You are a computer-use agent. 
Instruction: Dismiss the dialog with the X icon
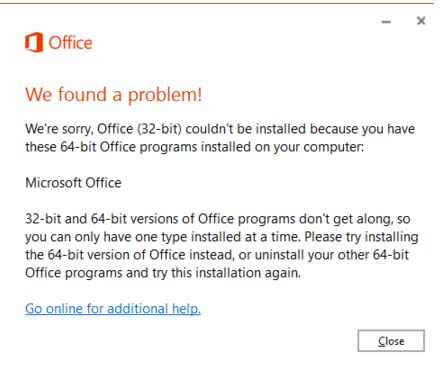[421, 21]
